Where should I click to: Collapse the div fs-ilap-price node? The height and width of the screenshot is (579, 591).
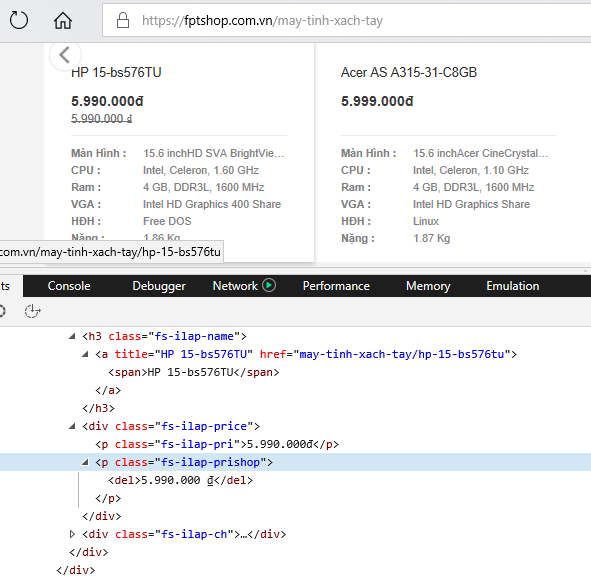pos(72,426)
